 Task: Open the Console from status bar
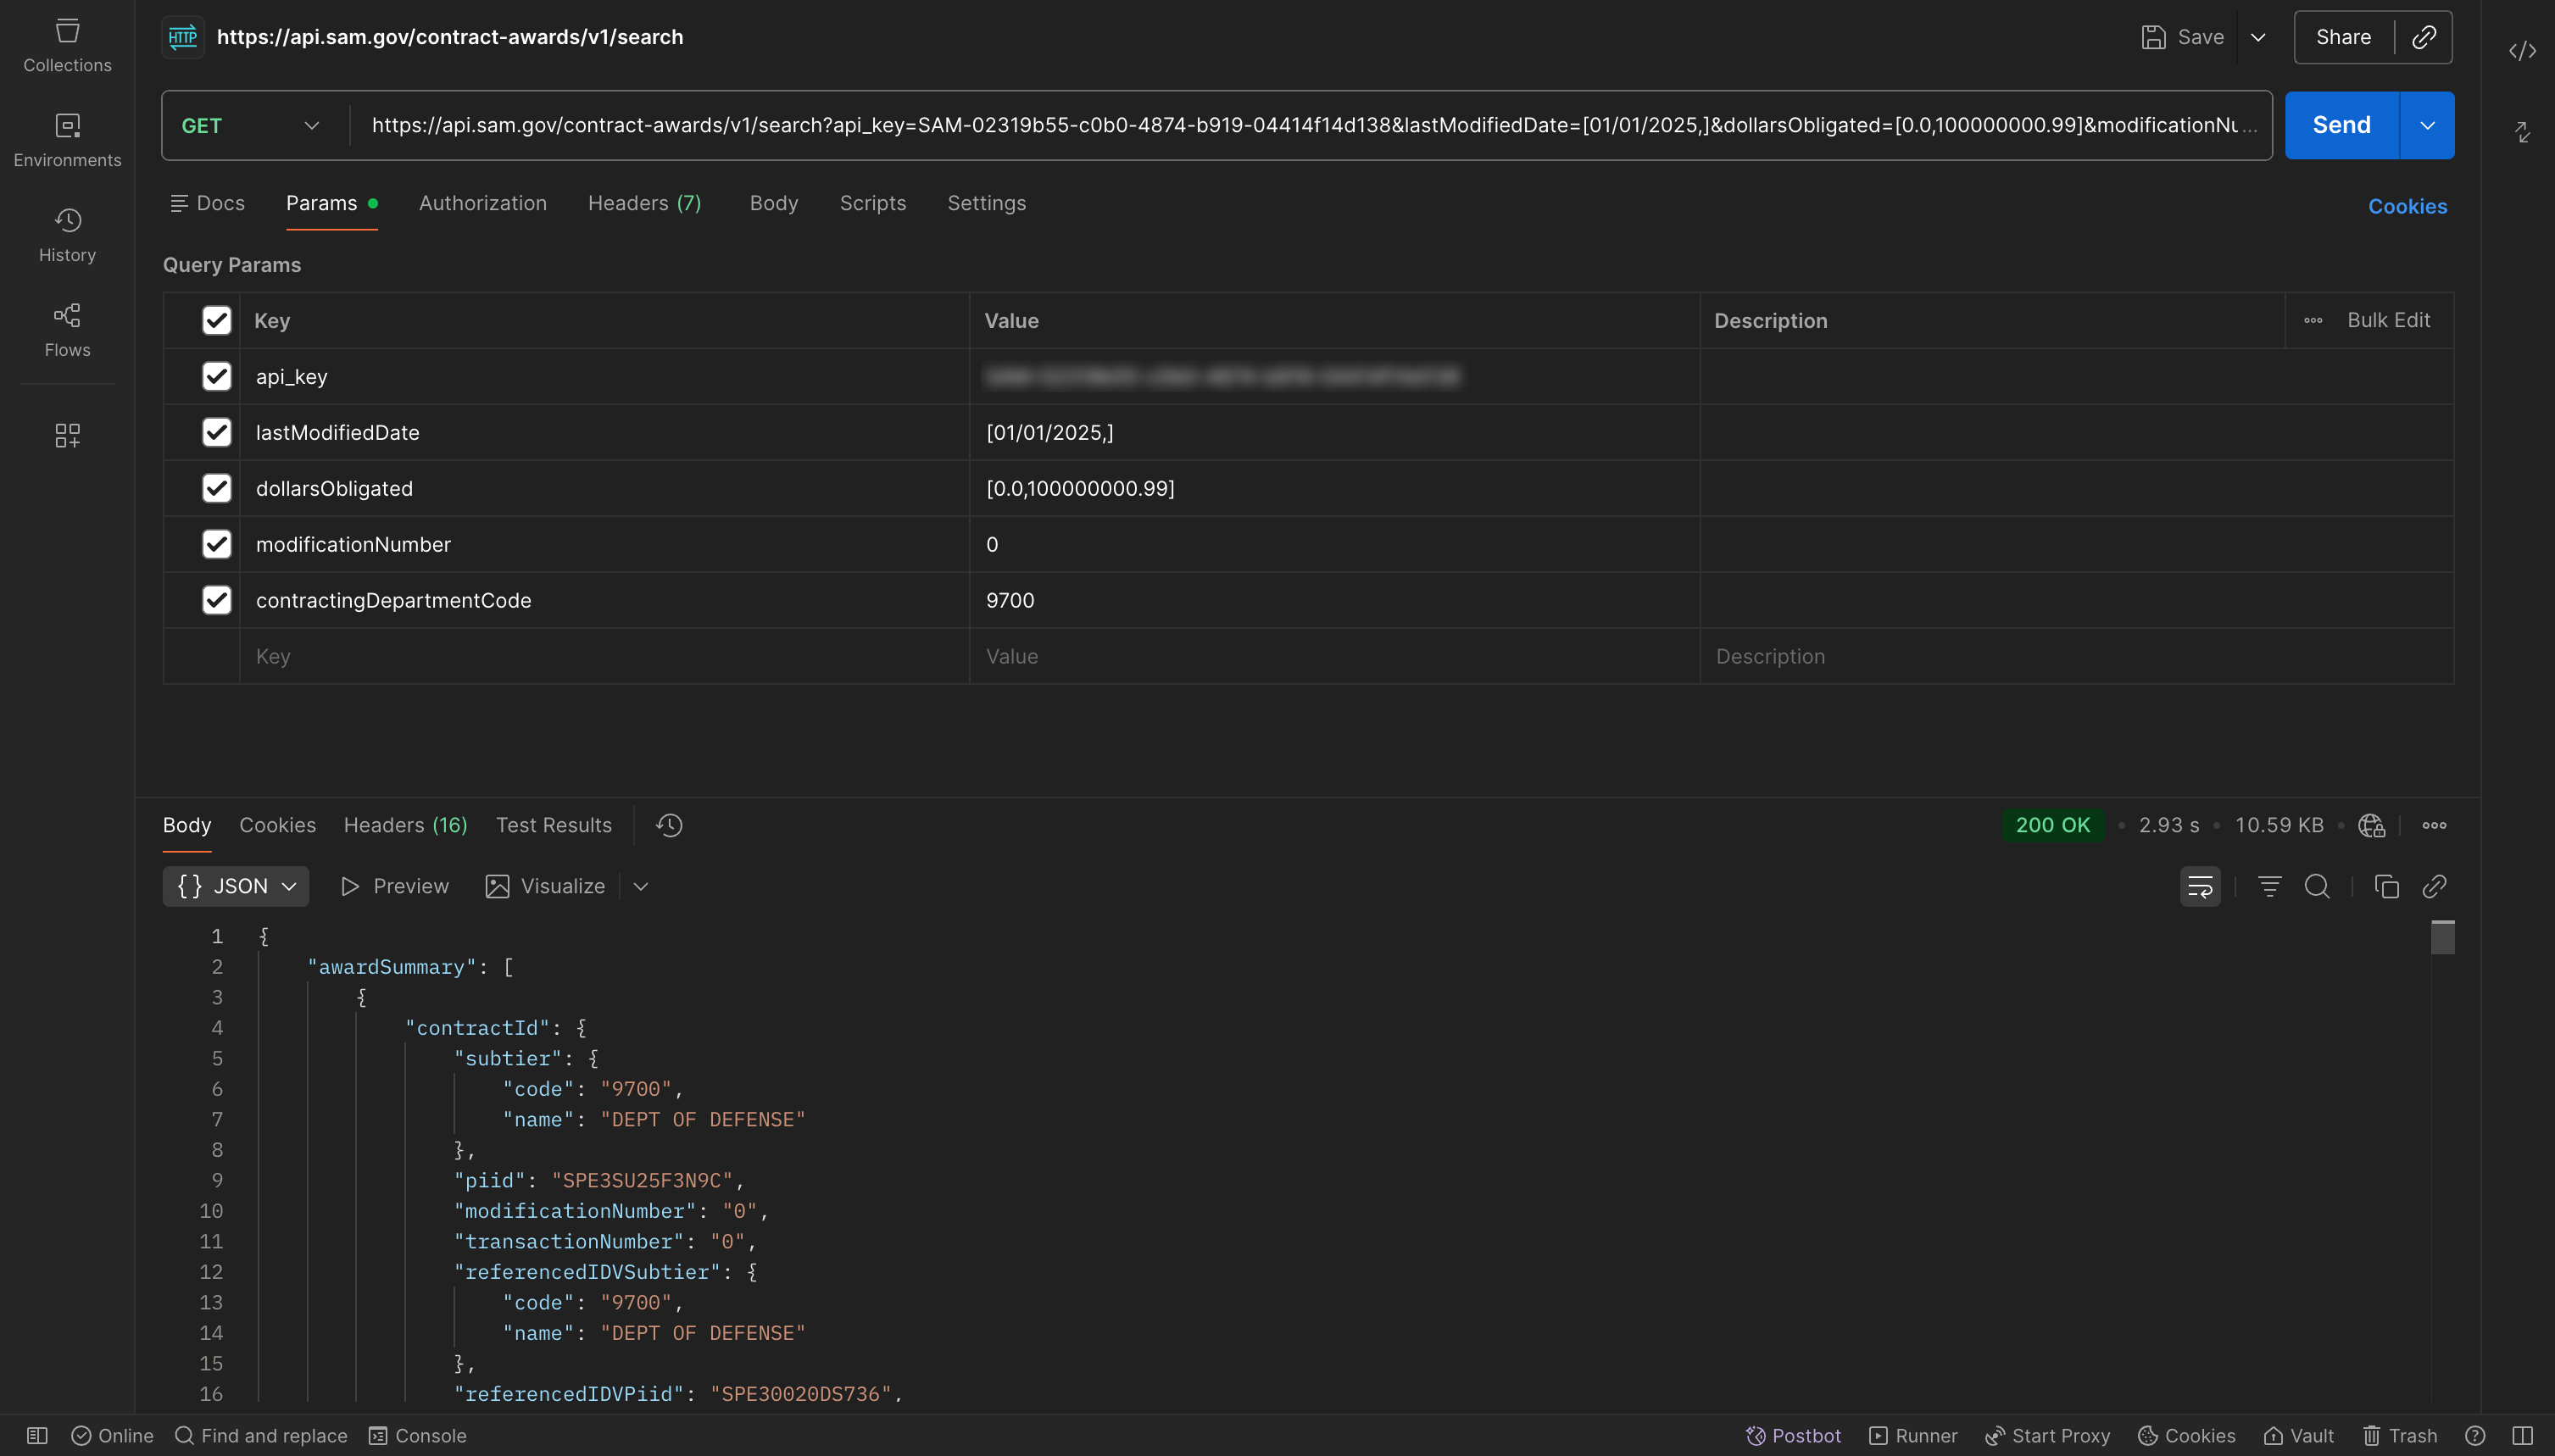pyautogui.click(x=418, y=1436)
